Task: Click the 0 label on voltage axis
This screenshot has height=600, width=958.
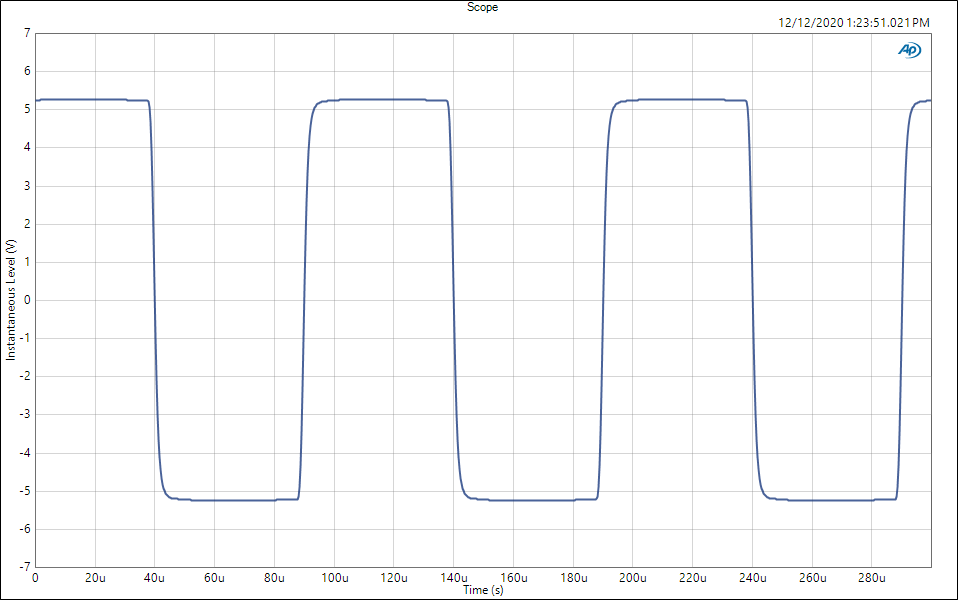Action: pyautogui.click(x=27, y=300)
